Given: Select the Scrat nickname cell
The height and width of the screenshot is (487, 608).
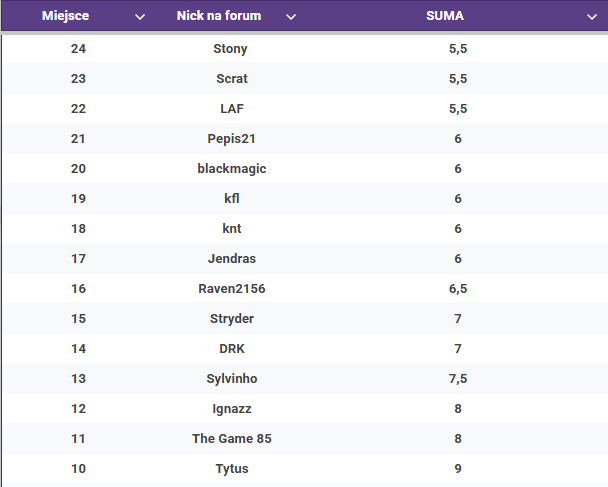Looking at the screenshot, I should (x=232, y=79).
